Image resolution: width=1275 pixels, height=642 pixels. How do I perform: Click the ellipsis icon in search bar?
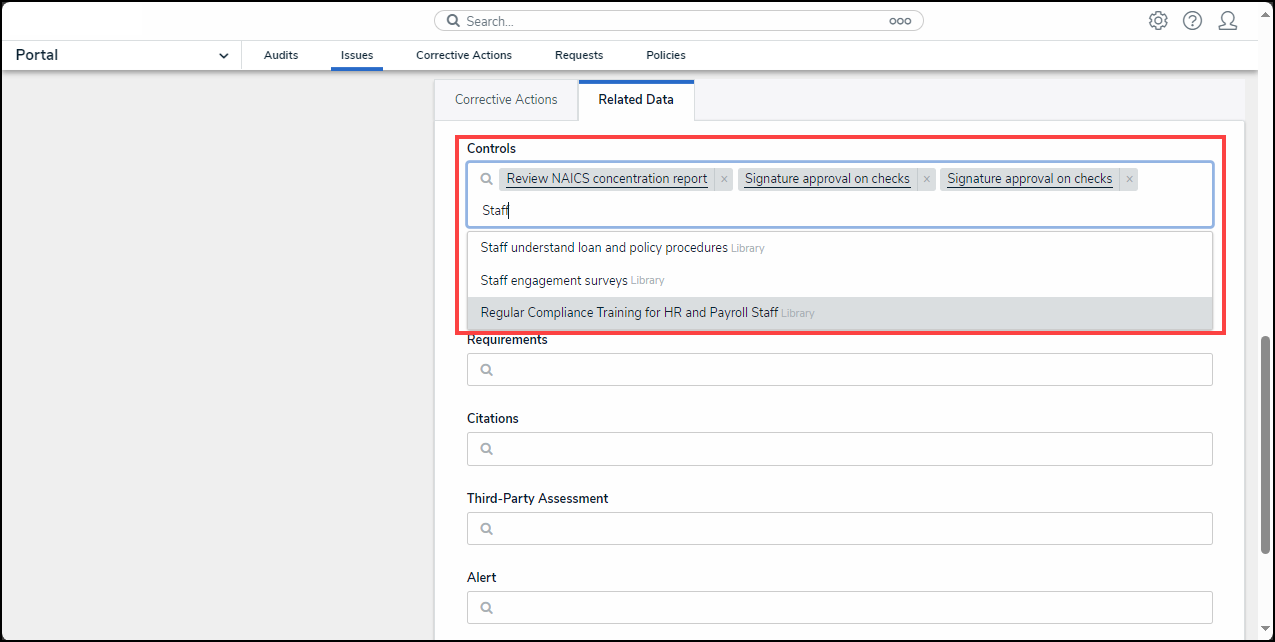click(900, 21)
